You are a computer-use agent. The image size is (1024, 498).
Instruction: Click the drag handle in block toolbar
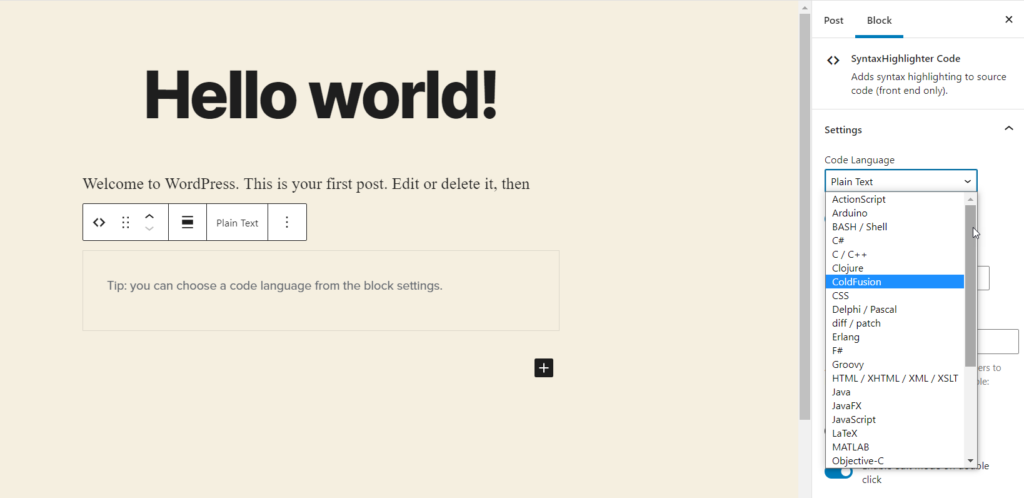point(125,223)
